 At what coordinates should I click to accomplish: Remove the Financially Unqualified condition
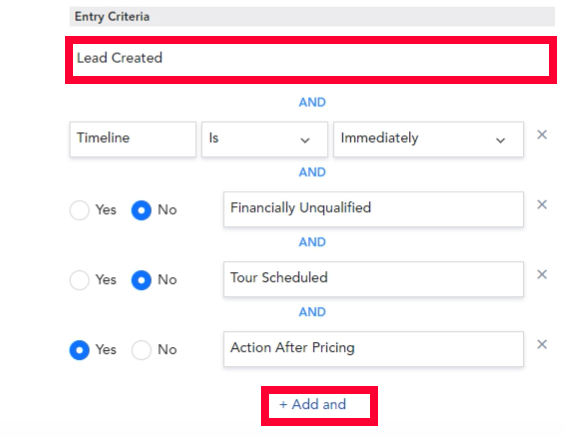click(x=542, y=205)
